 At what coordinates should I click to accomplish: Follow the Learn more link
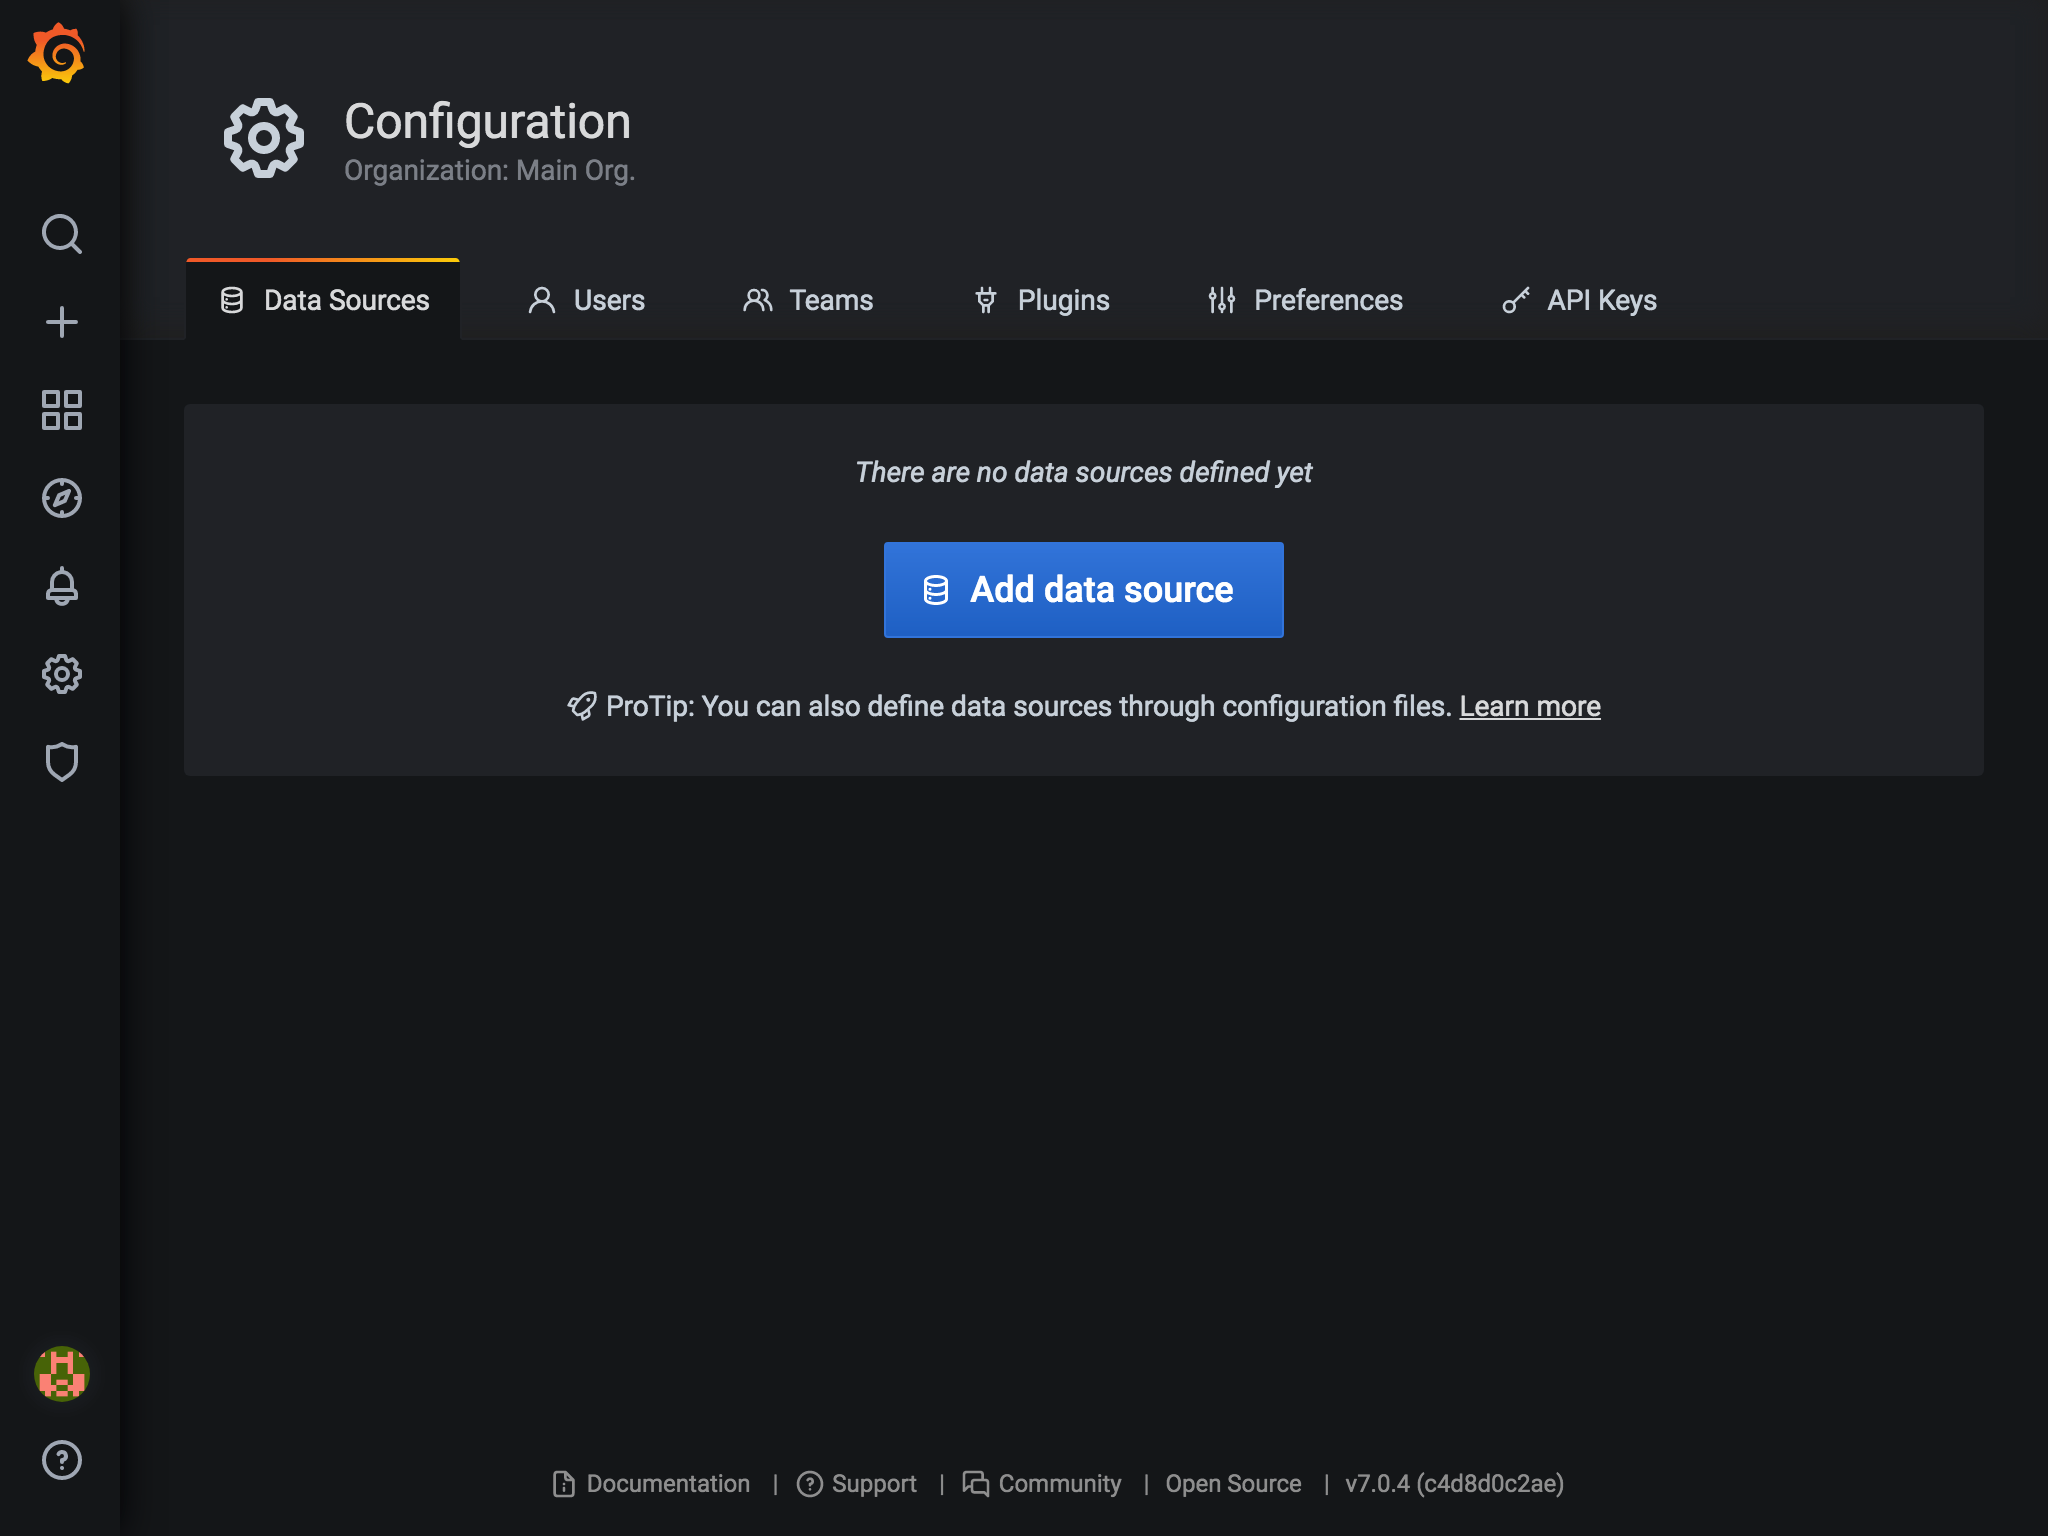click(x=1529, y=706)
